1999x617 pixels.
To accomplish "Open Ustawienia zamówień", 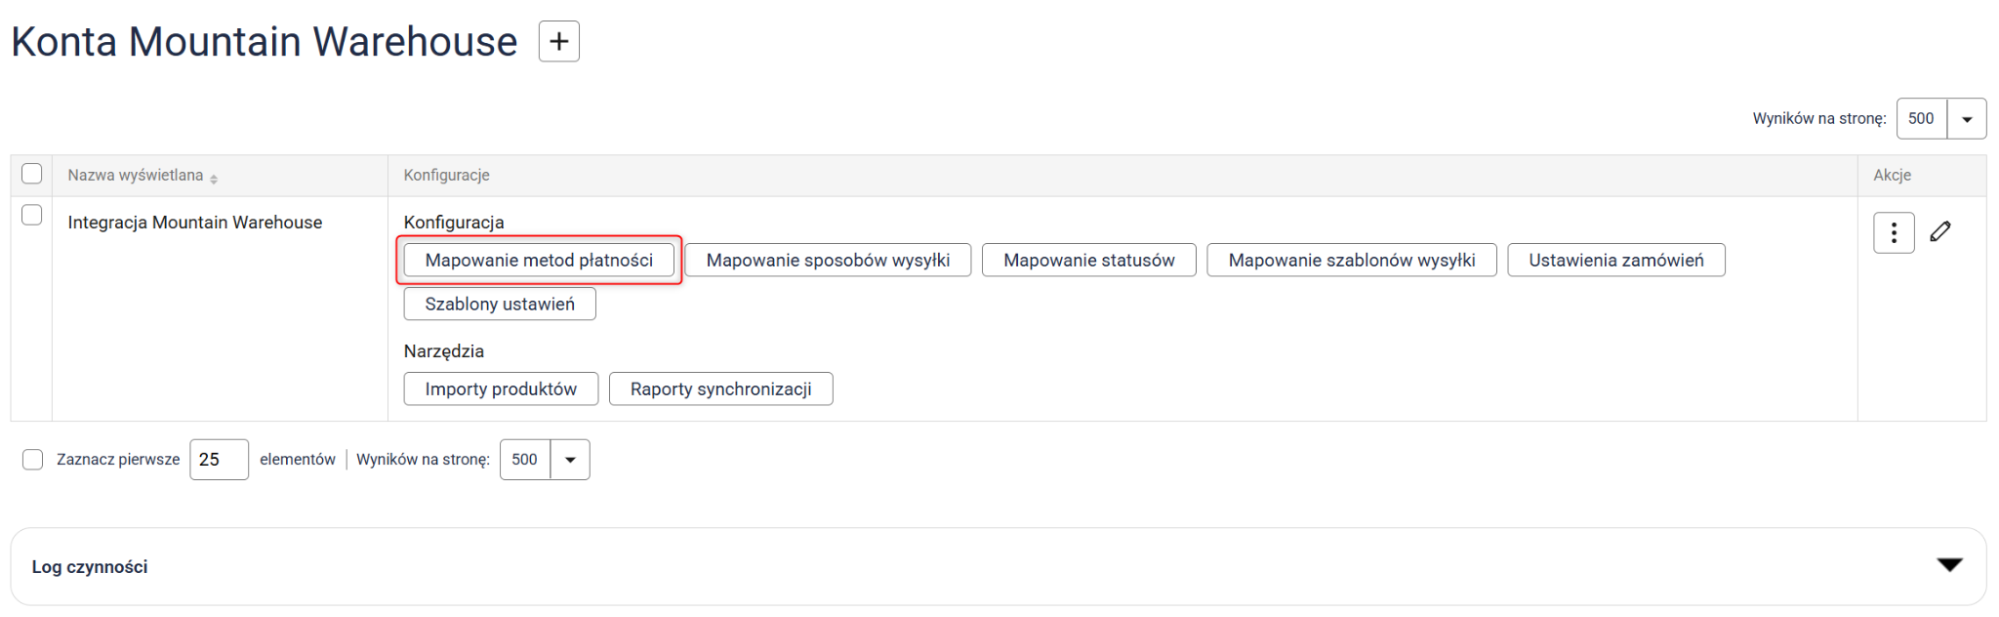I will pyautogui.click(x=1615, y=260).
